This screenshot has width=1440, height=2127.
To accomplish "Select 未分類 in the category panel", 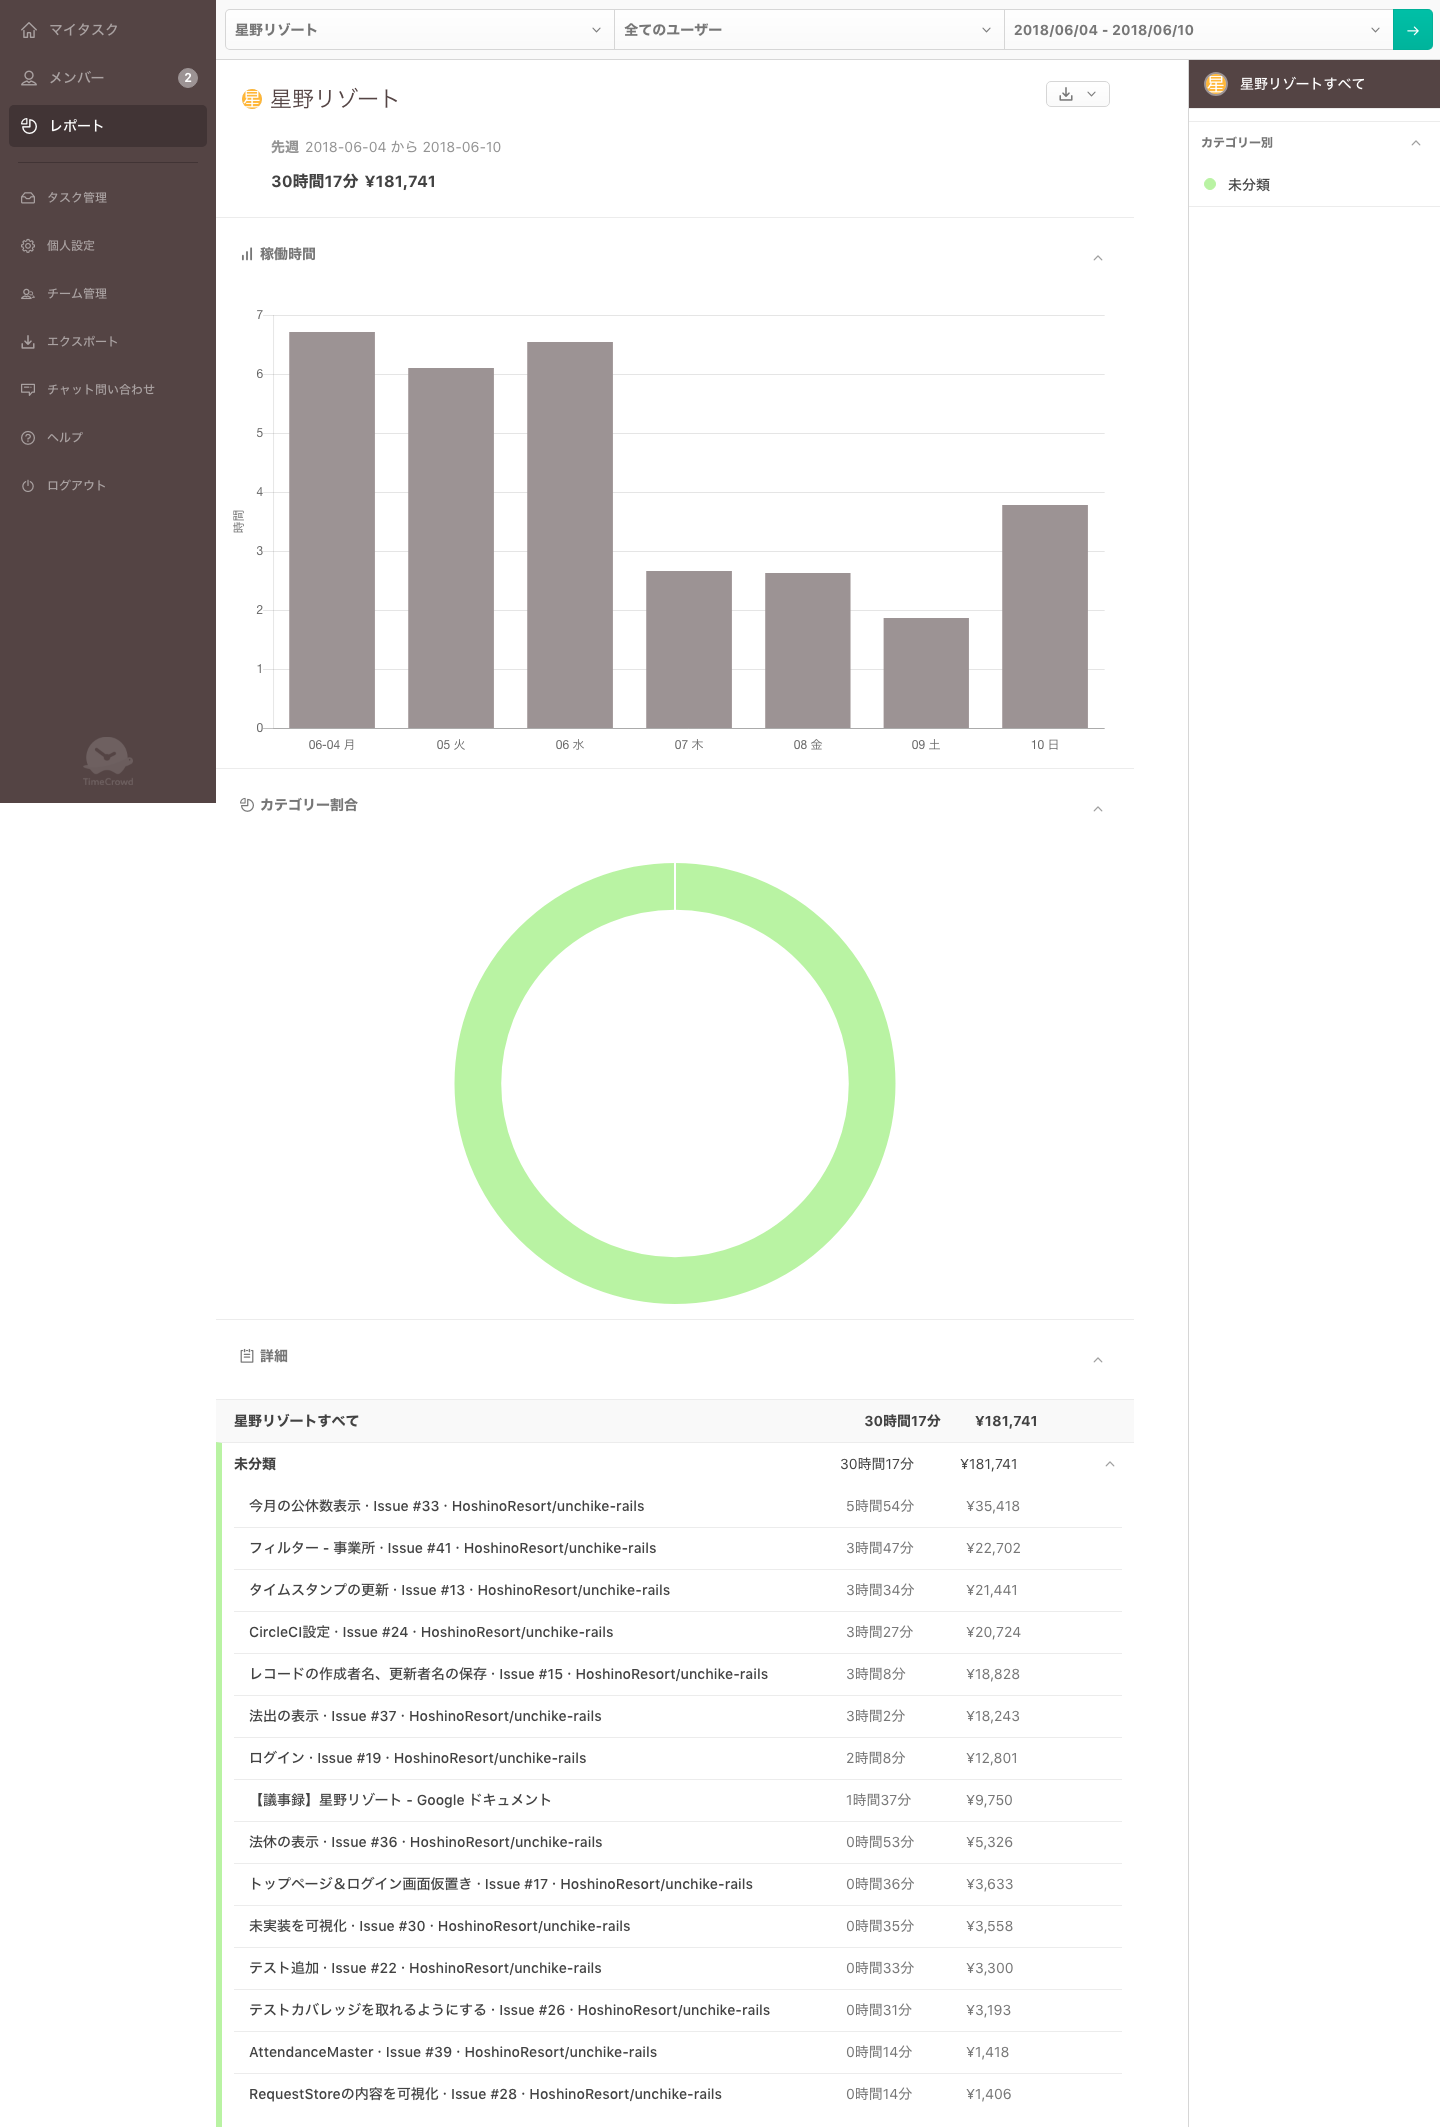I will [x=1314, y=185].
